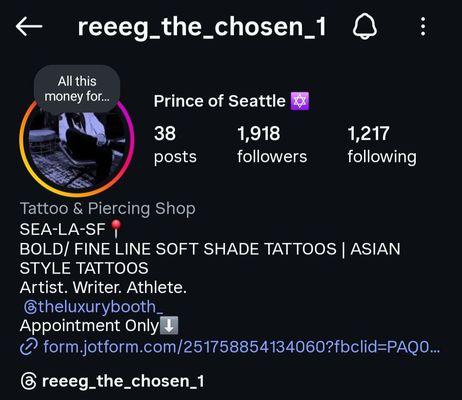Open the @theluxurybooth_ profile mention
The image size is (462, 400).
(93, 307)
